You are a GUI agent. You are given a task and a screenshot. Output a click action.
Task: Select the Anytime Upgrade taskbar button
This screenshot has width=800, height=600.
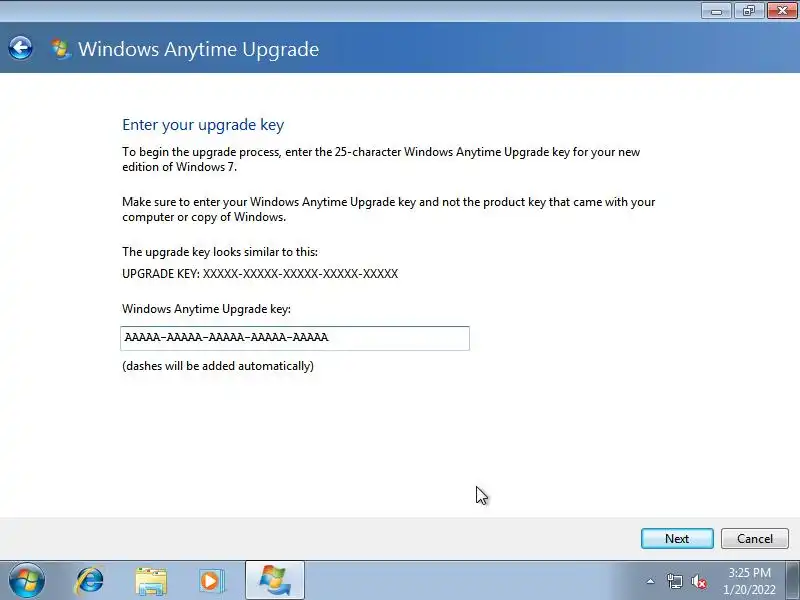pos(275,581)
